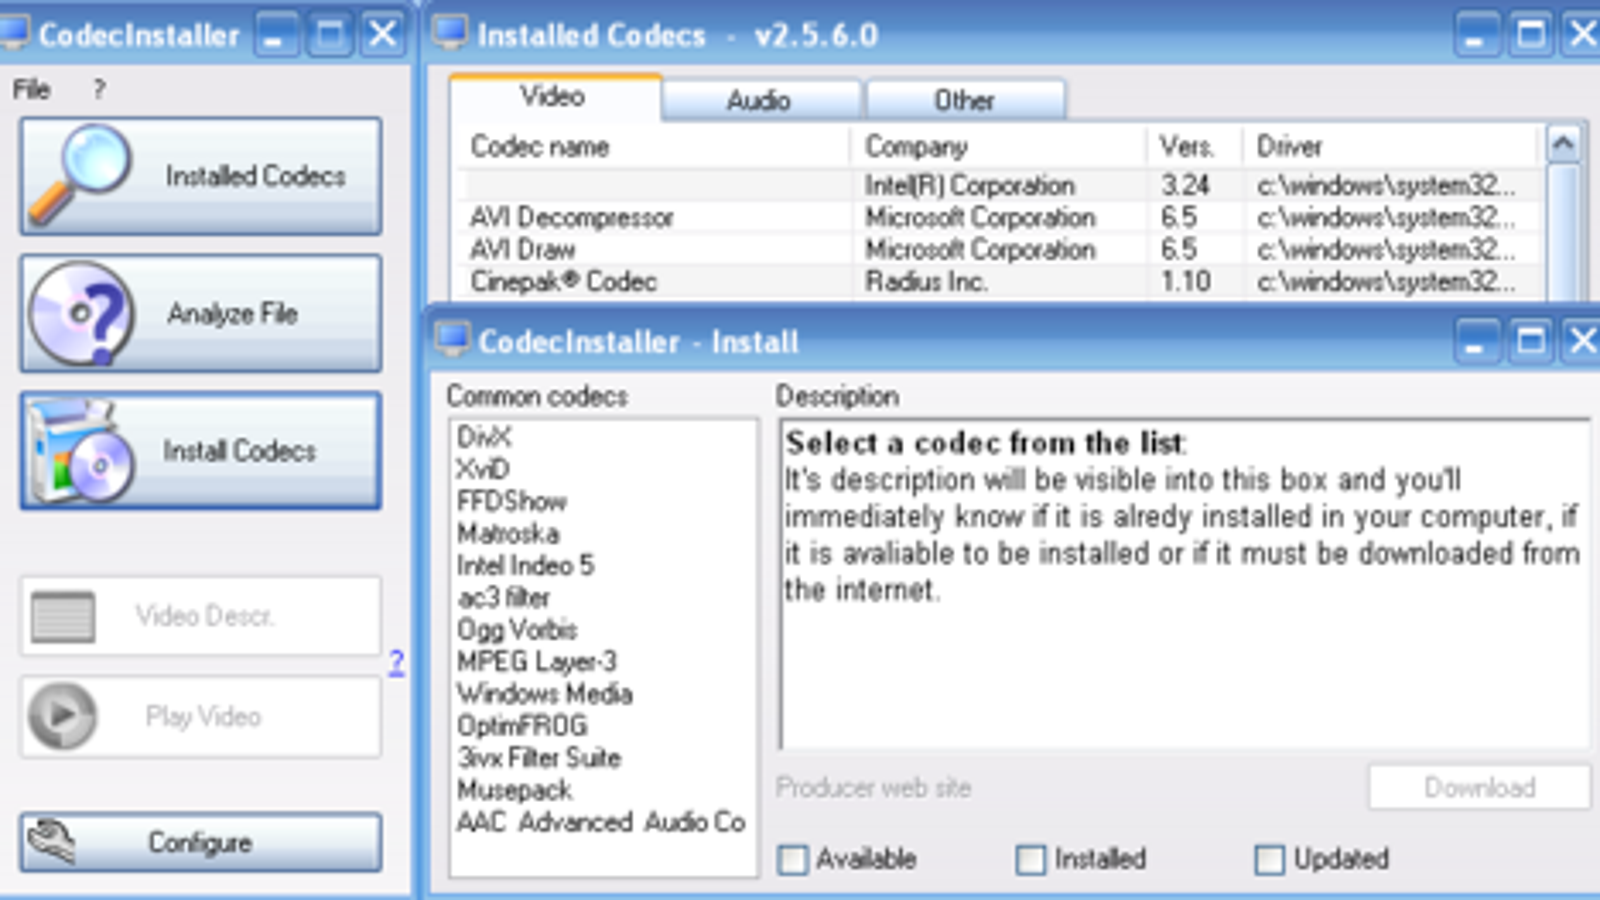Click the Install Codecs box icon
The width and height of the screenshot is (1600, 900).
click(80, 450)
